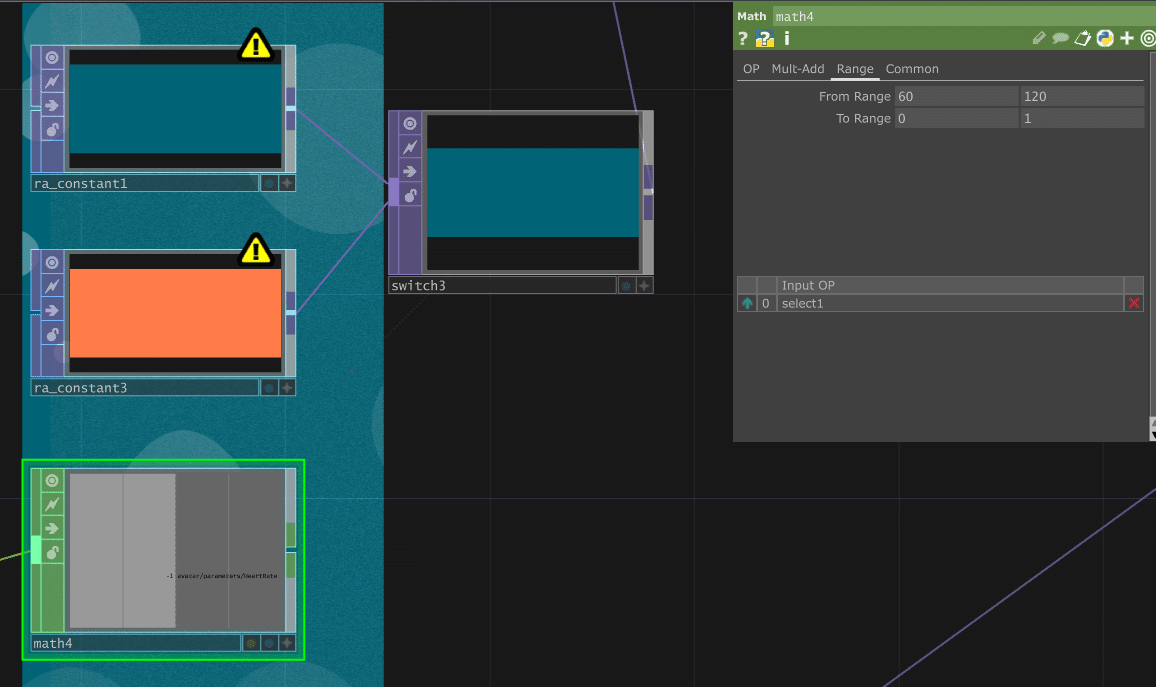Click the From Range field showing 60
This screenshot has height=687, width=1156.
pos(956,96)
